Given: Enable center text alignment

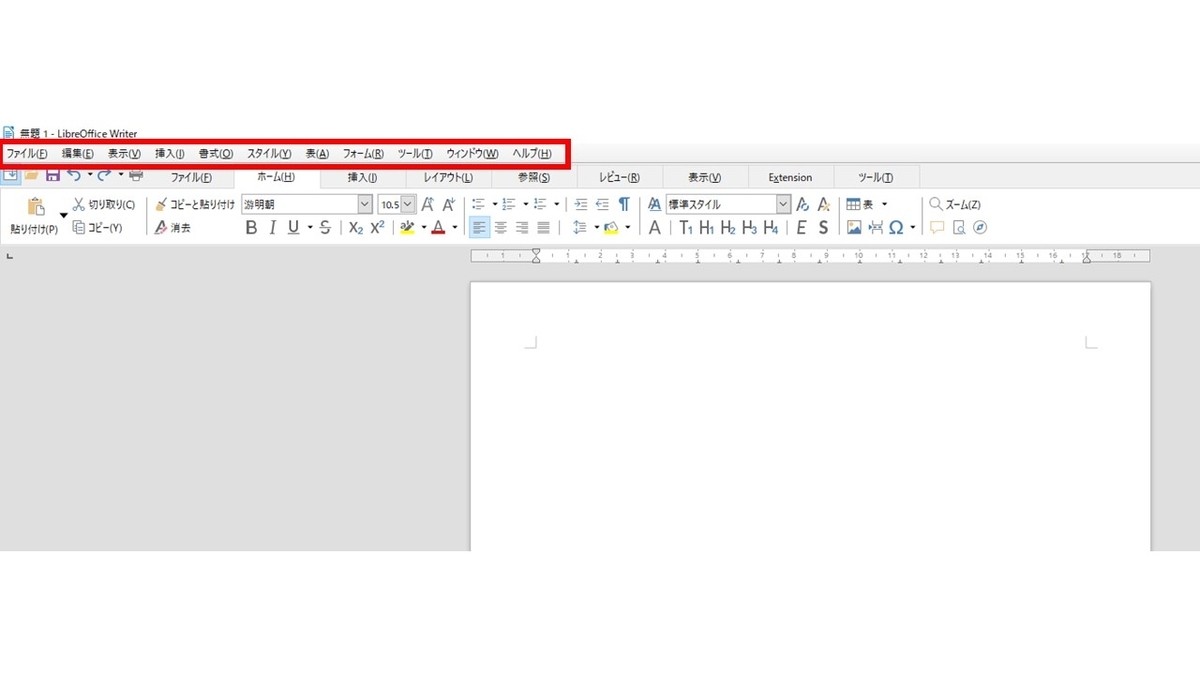Looking at the screenshot, I should point(501,227).
